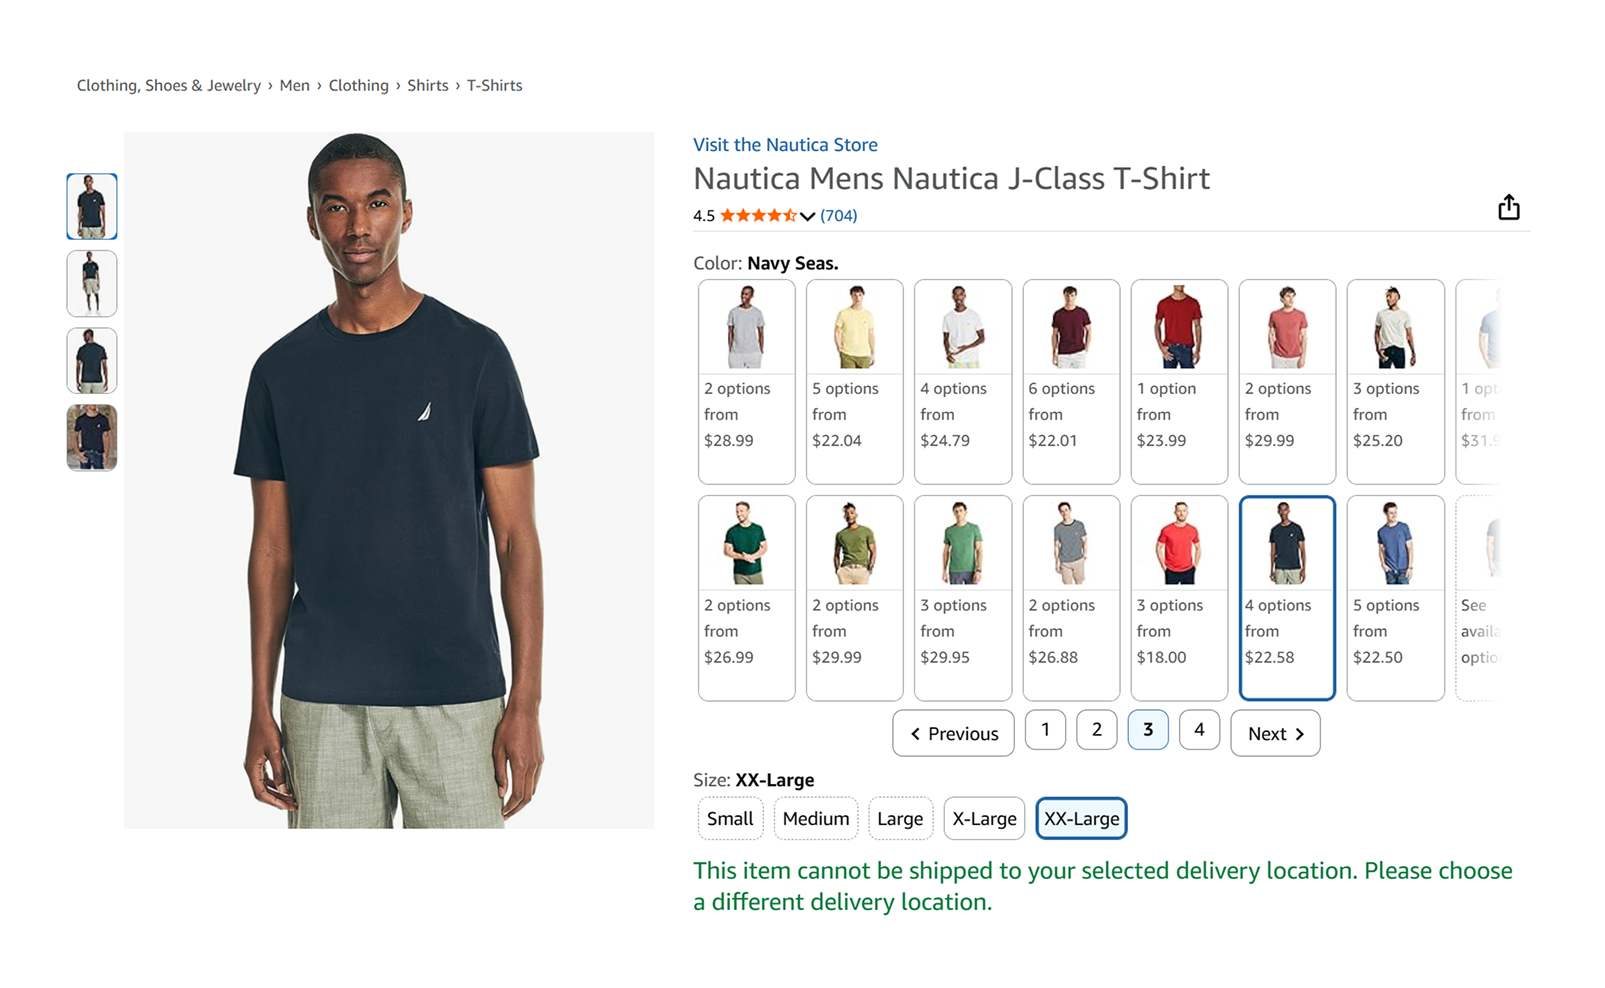Click the Previous page button
The width and height of the screenshot is (1605, 988).
click(x=953, y=733)
